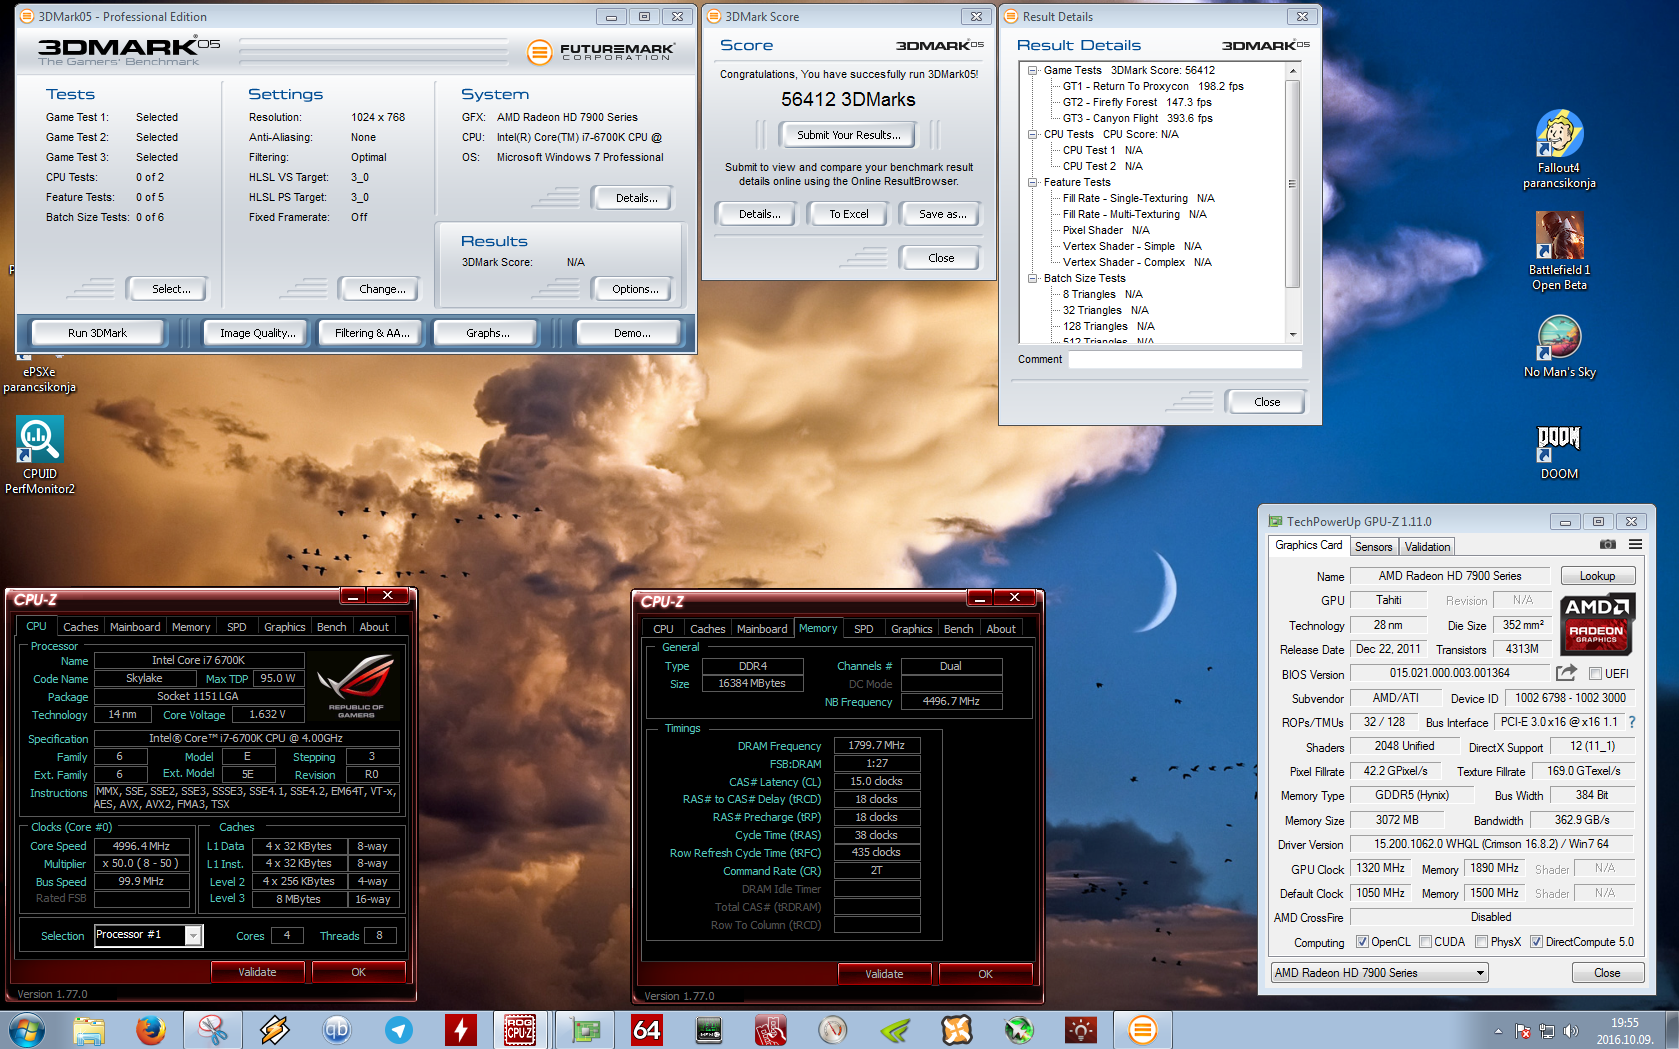The width and height of the screenshot is (1679, 1049).
Task: Click the Graphs button in 3DMark05
Action: [x=487, y=333]
